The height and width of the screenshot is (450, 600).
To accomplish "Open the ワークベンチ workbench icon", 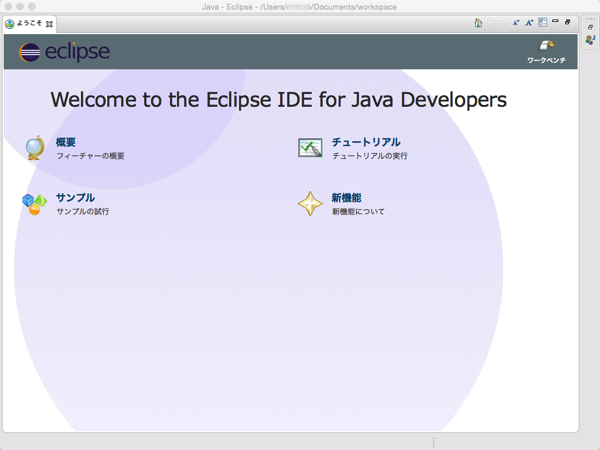I will tap(547, 46).
